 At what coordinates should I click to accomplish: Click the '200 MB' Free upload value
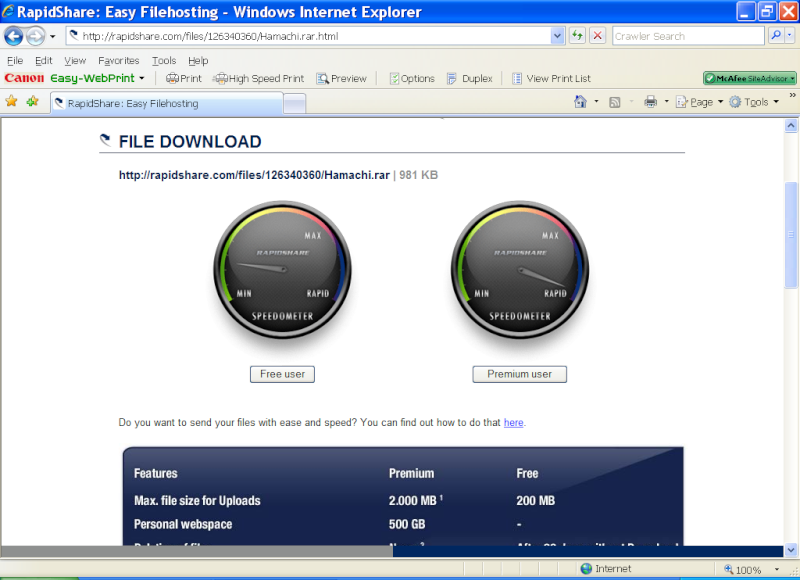(x=535, y=500)
